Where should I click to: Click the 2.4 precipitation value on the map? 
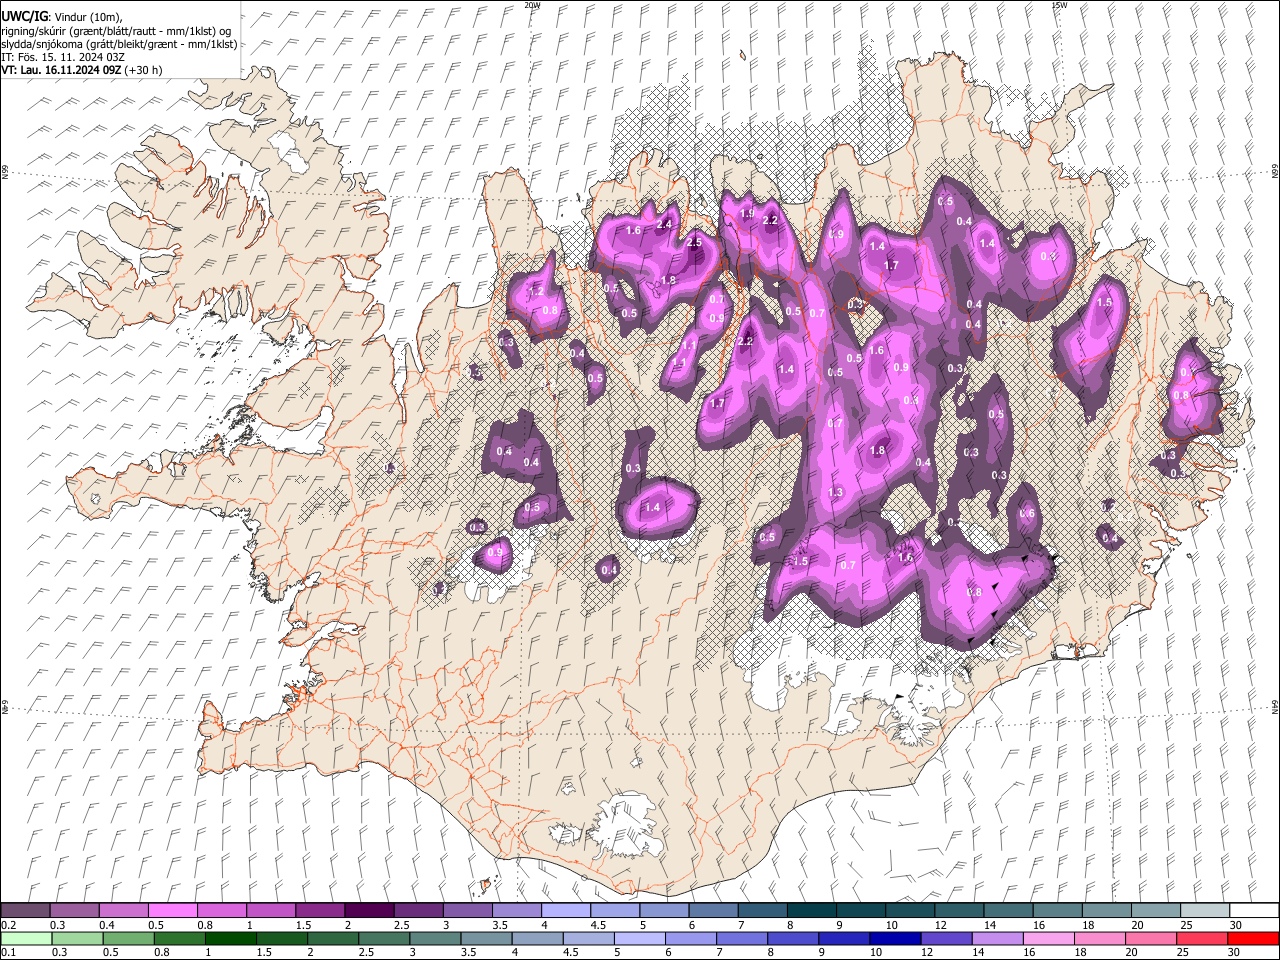click(664, 224)
